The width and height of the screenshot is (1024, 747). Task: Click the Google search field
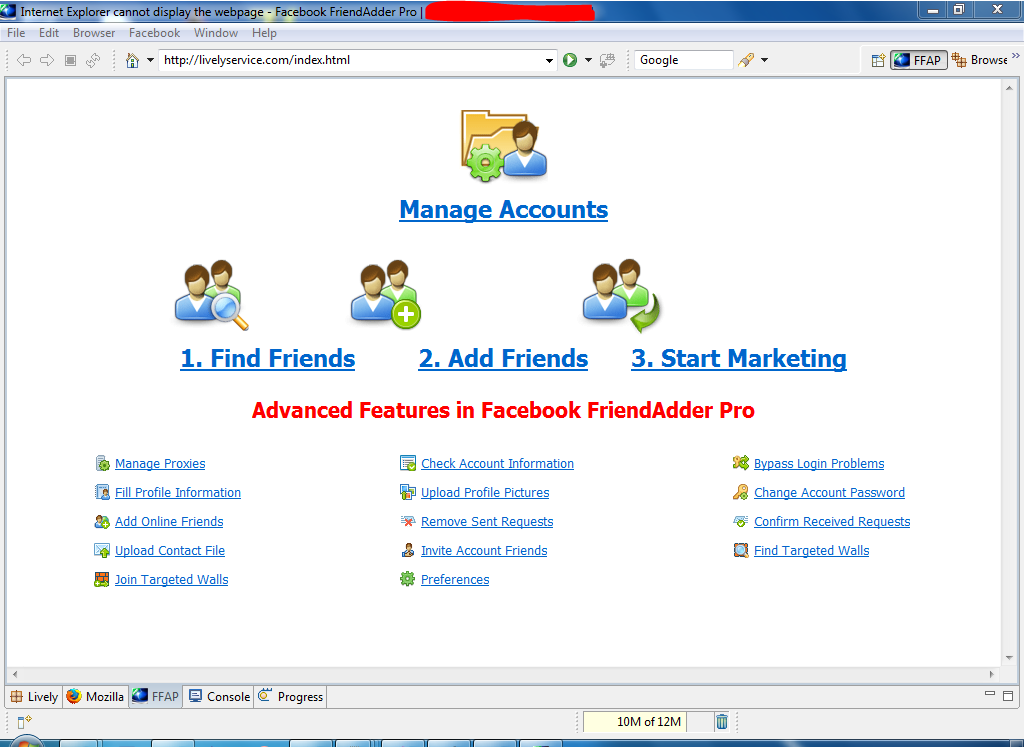point(684,60)
